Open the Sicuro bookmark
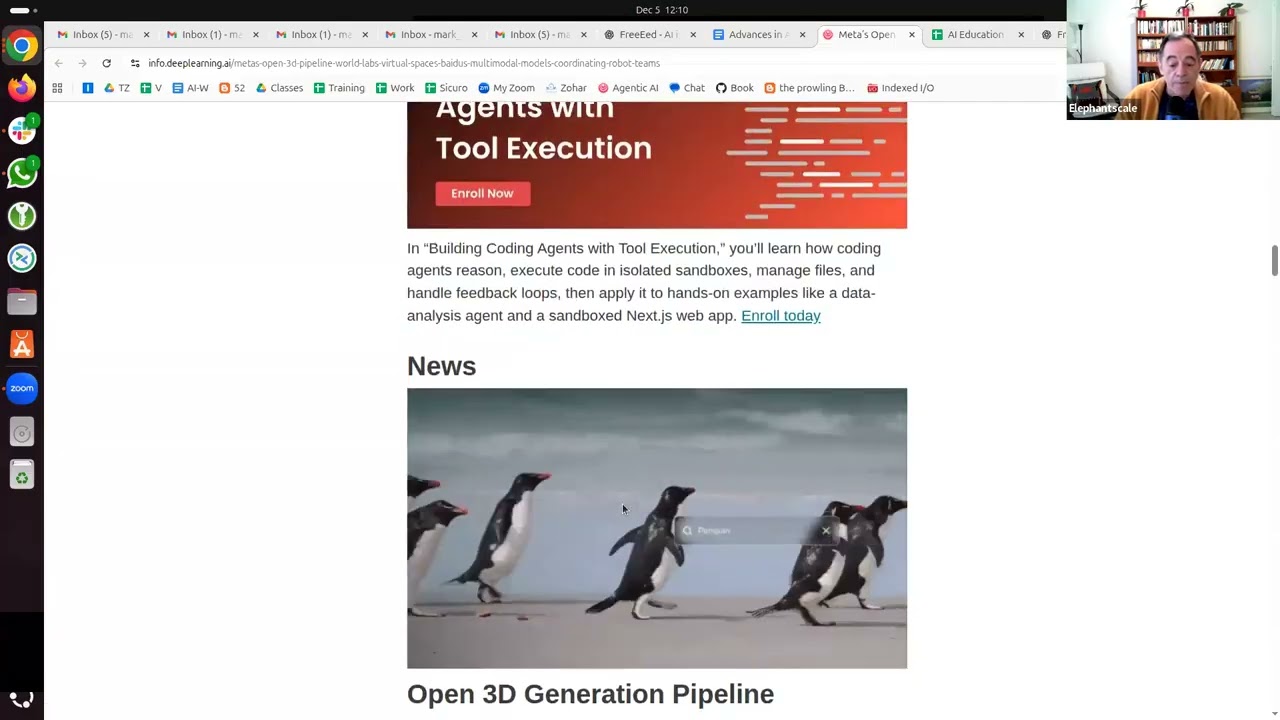Viewport: 1280px width, 720px height. pos(446,88)
